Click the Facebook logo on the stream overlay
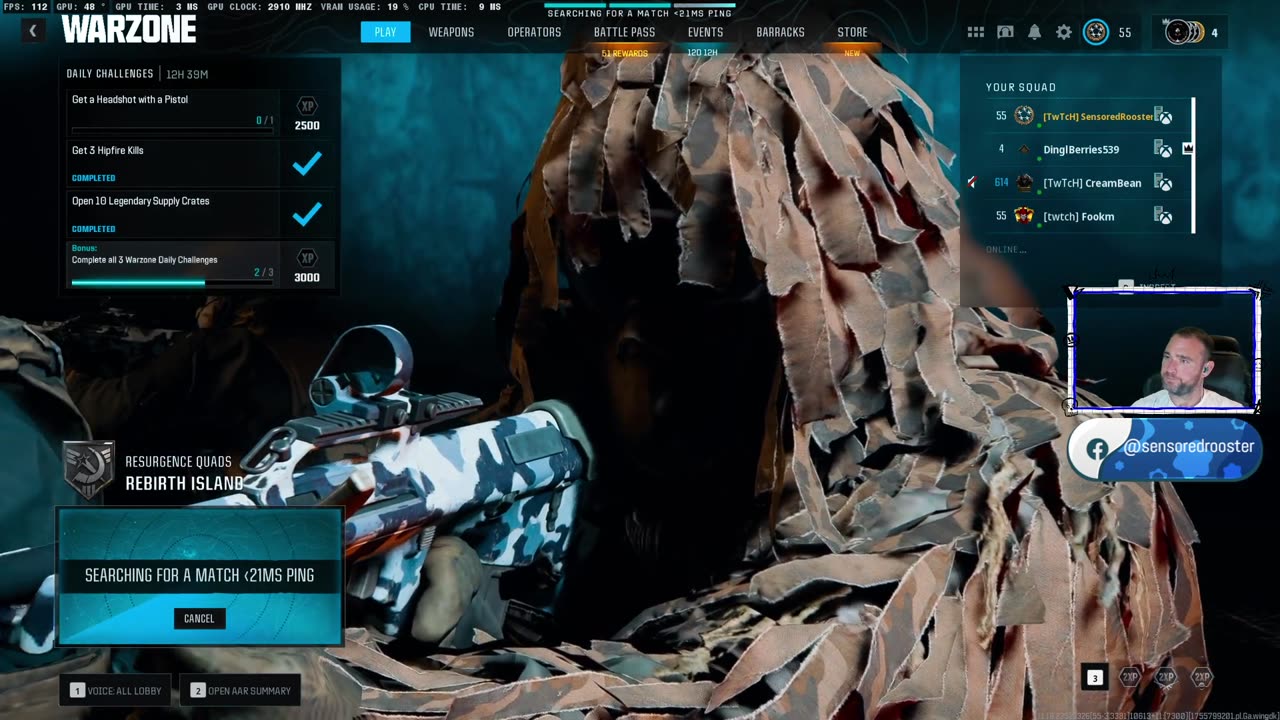The width and height of the screenshot is (1280, 720). pos(1096,449)
